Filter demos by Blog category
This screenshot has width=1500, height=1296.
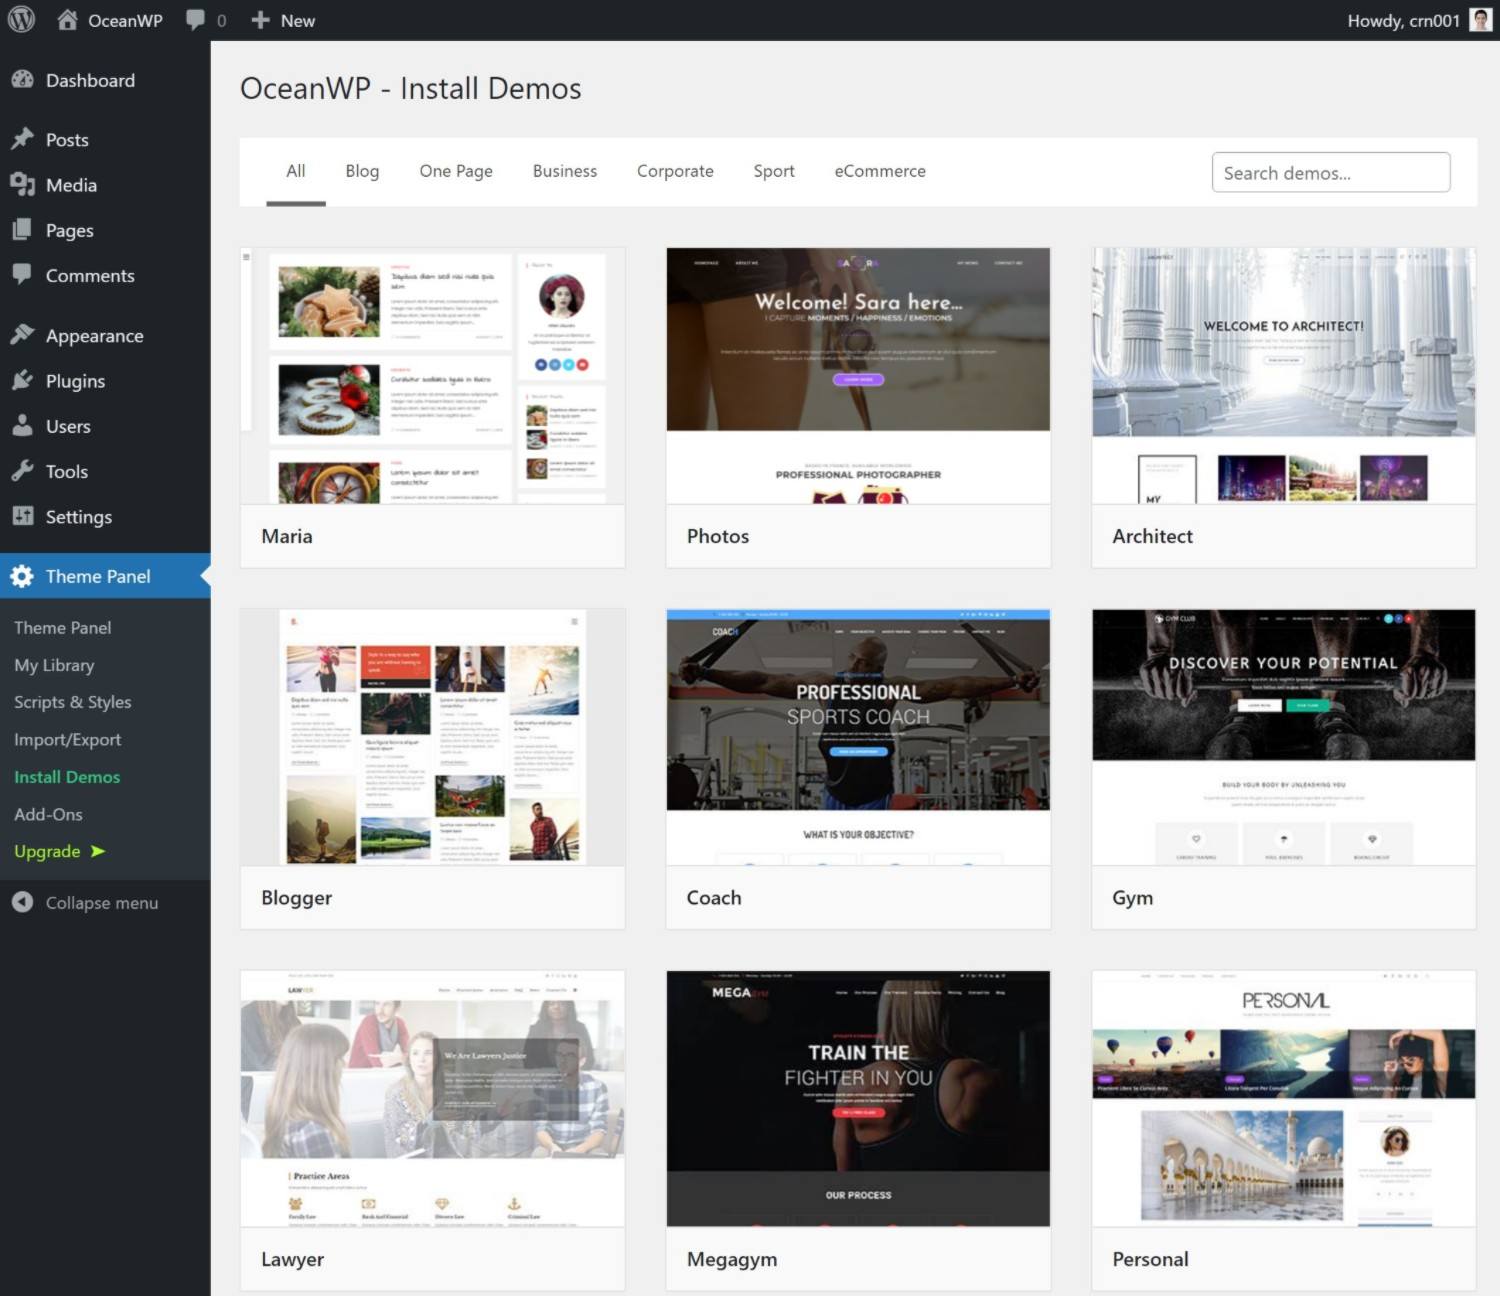tap(362, 171)
